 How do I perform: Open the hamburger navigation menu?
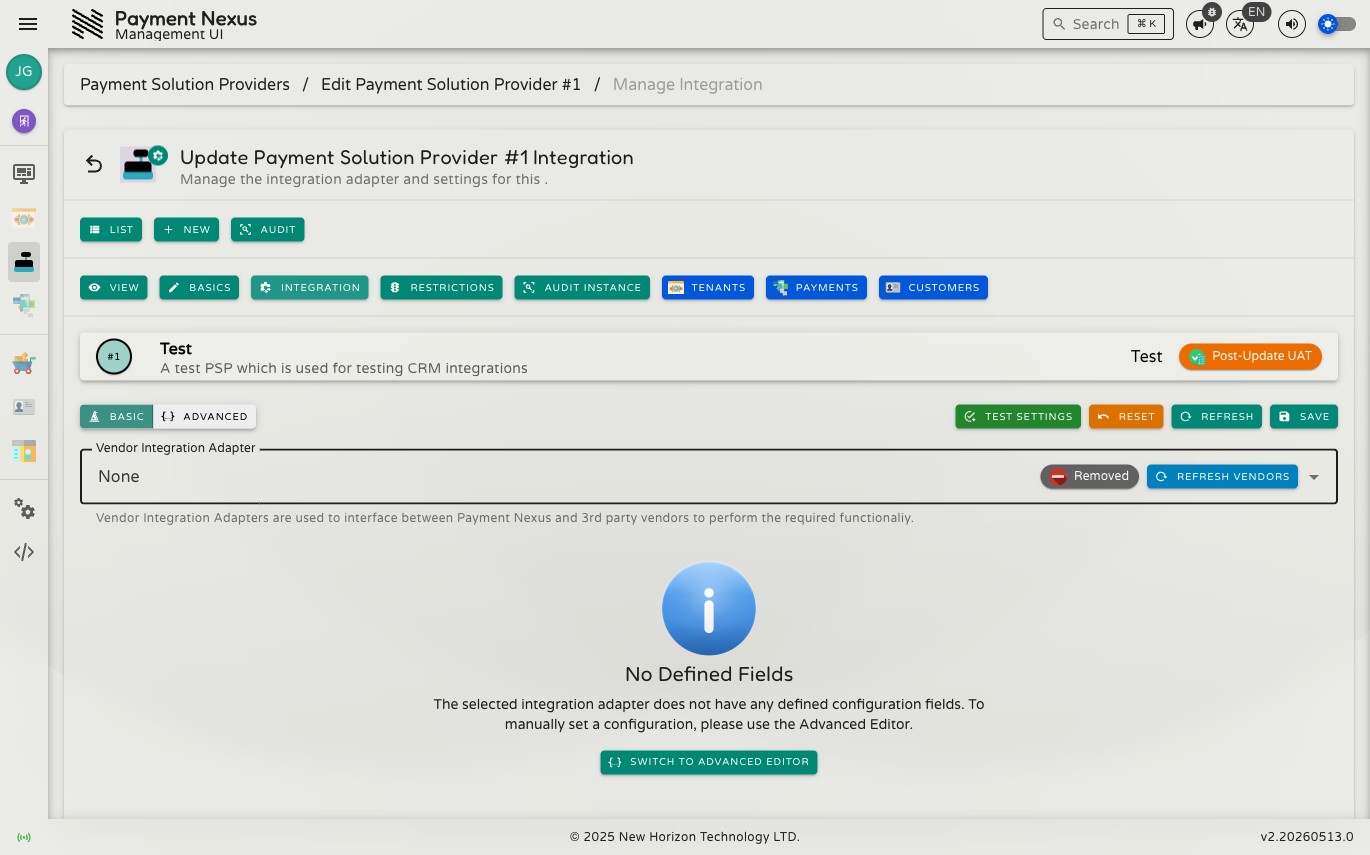tap(28, 24)
